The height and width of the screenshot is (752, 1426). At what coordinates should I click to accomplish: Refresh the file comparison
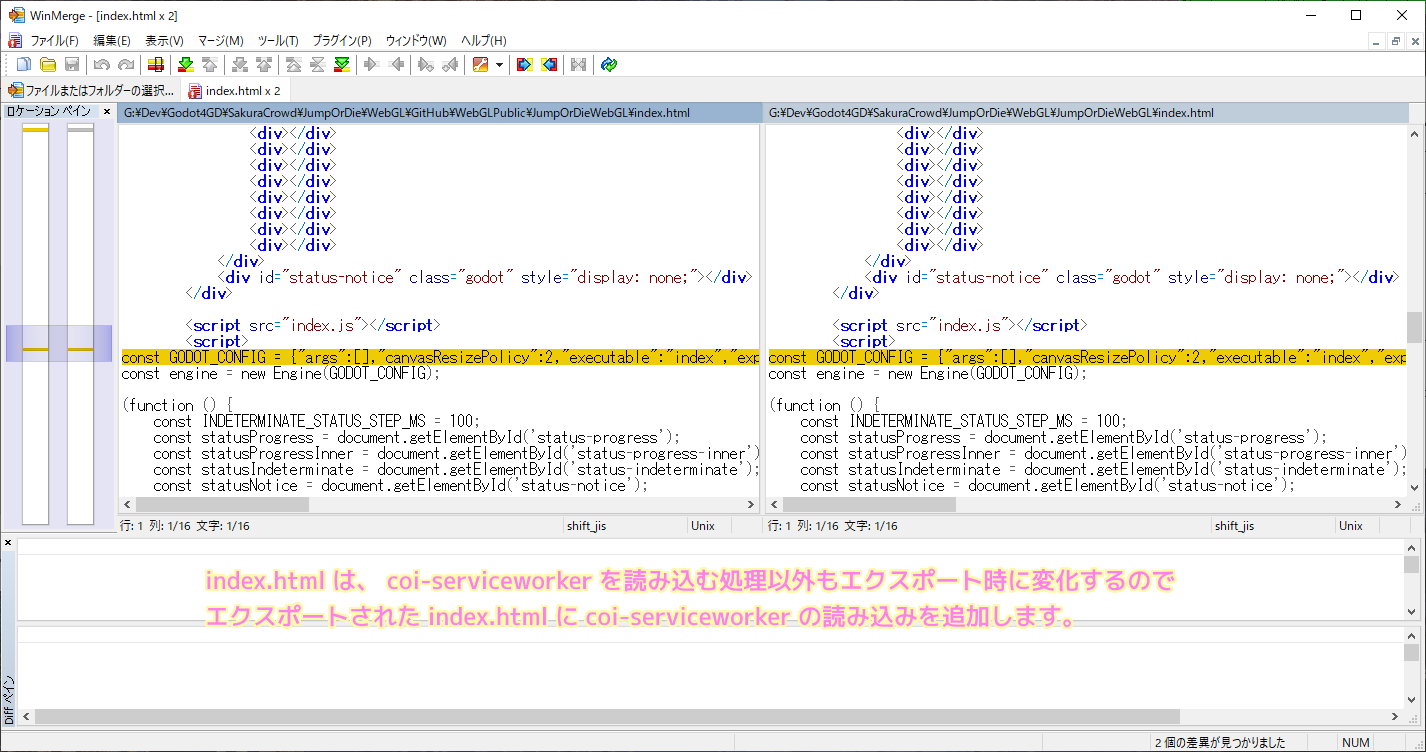coord(609,65)
